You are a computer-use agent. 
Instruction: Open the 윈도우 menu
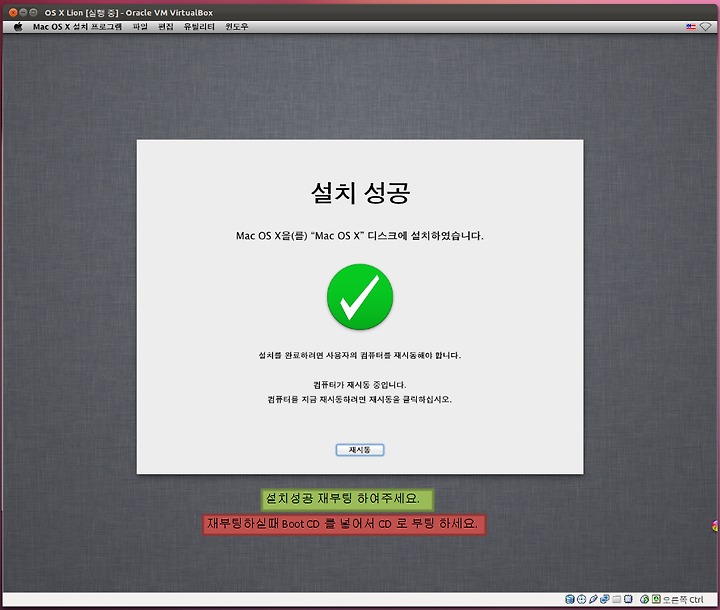pos(236,27)
